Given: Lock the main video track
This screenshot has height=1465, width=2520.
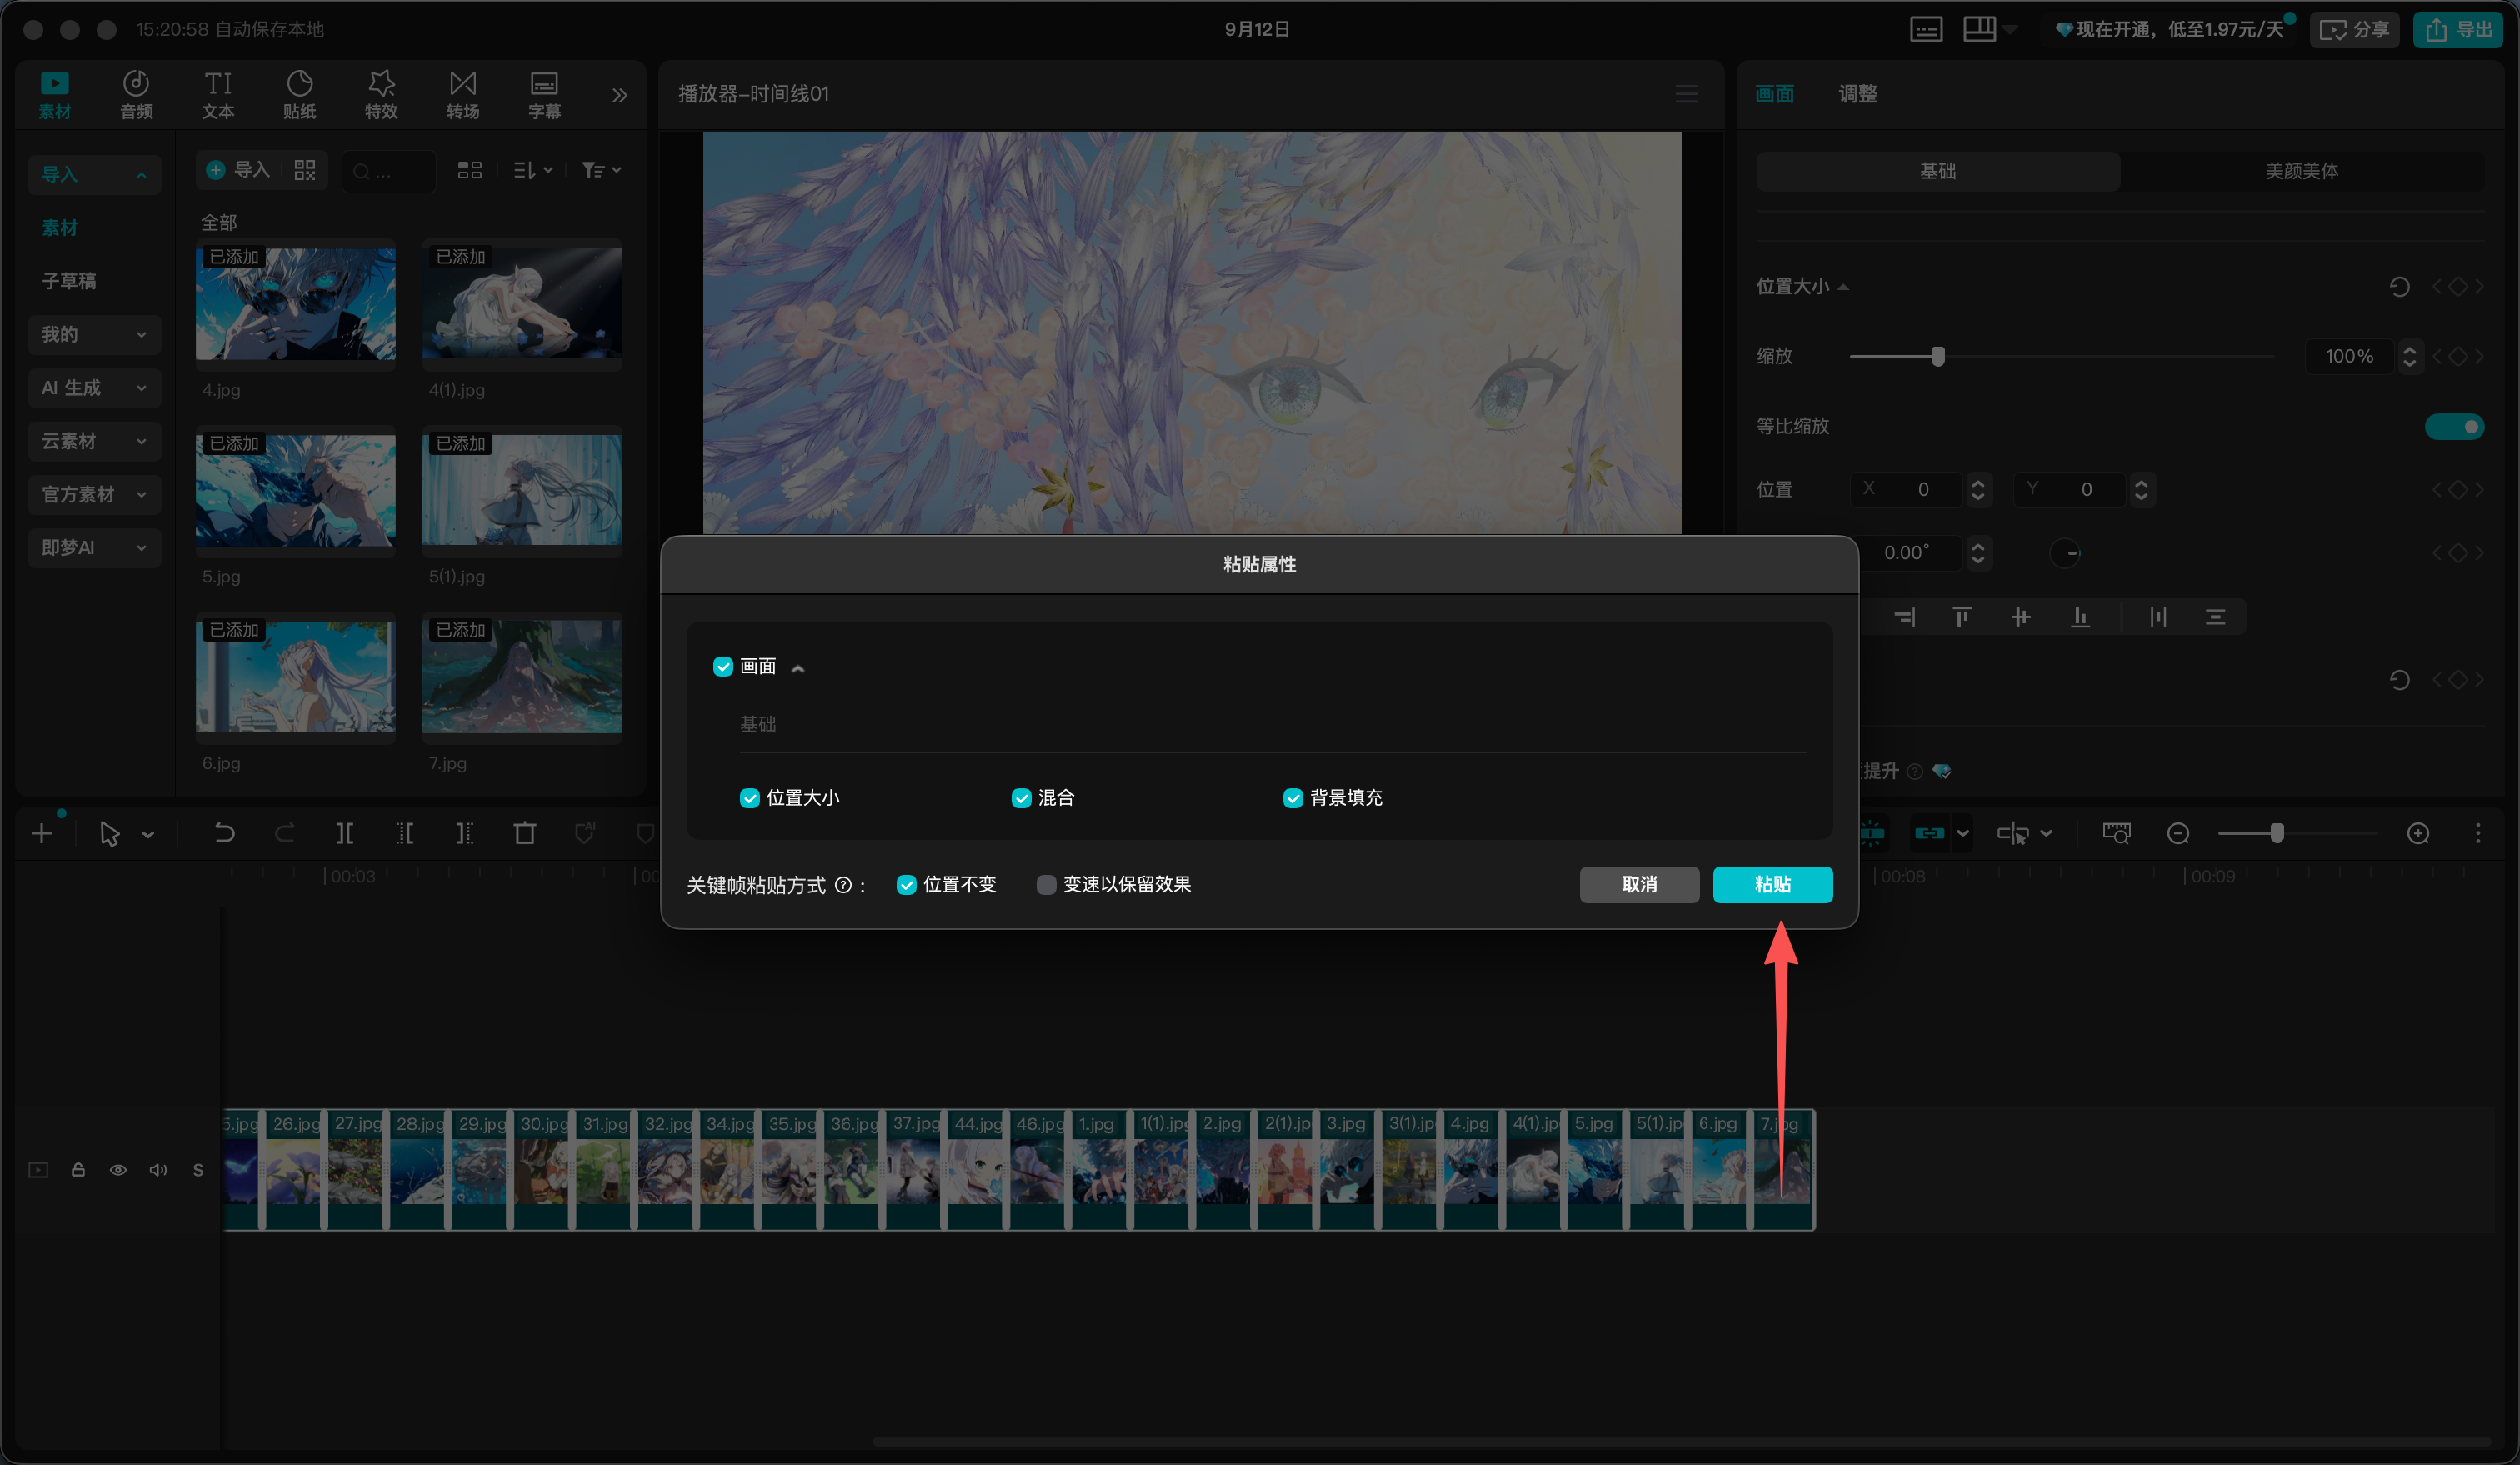Looking at the screenshot, I should [x=78, y=1170].
